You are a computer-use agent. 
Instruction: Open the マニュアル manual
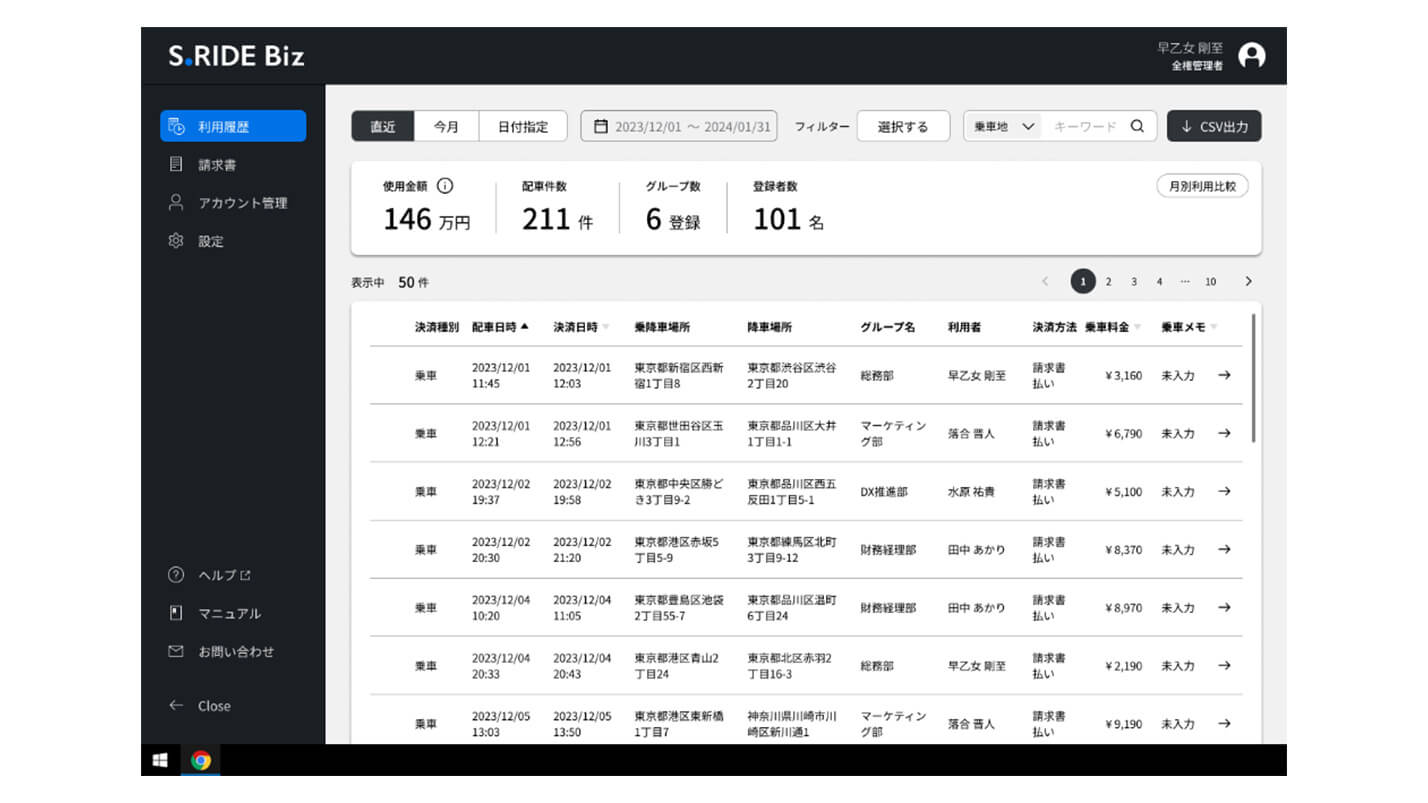coord(229,613)
